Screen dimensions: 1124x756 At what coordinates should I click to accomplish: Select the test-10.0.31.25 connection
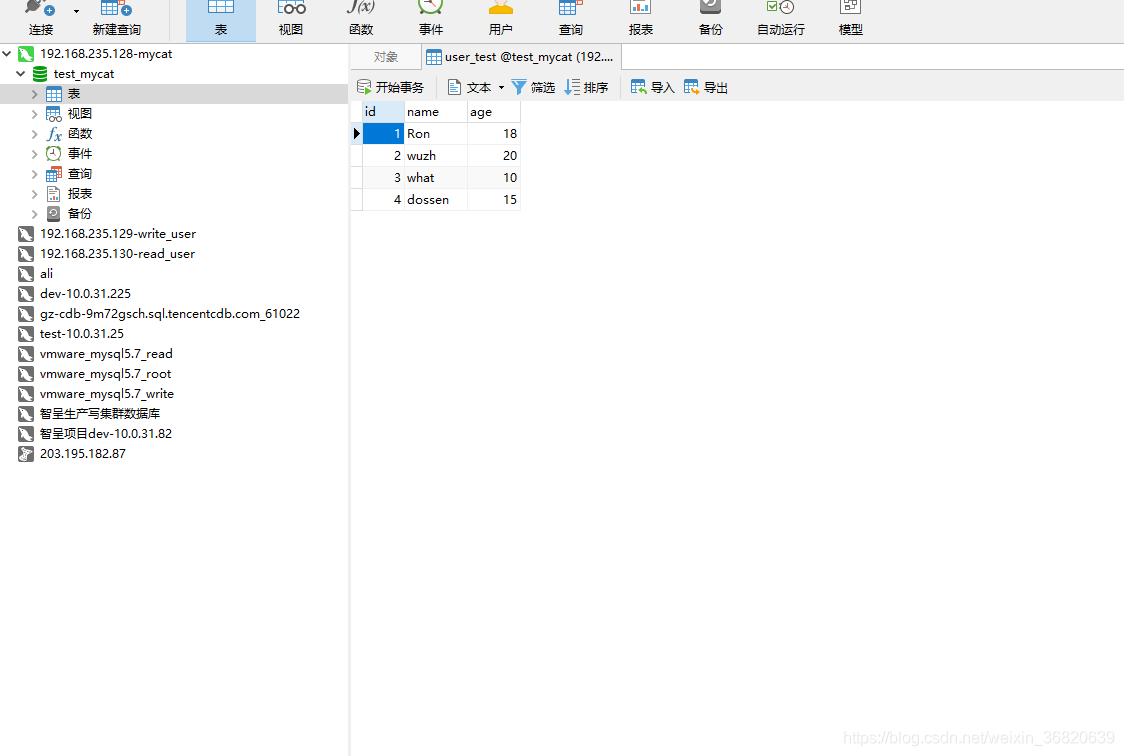82,334
